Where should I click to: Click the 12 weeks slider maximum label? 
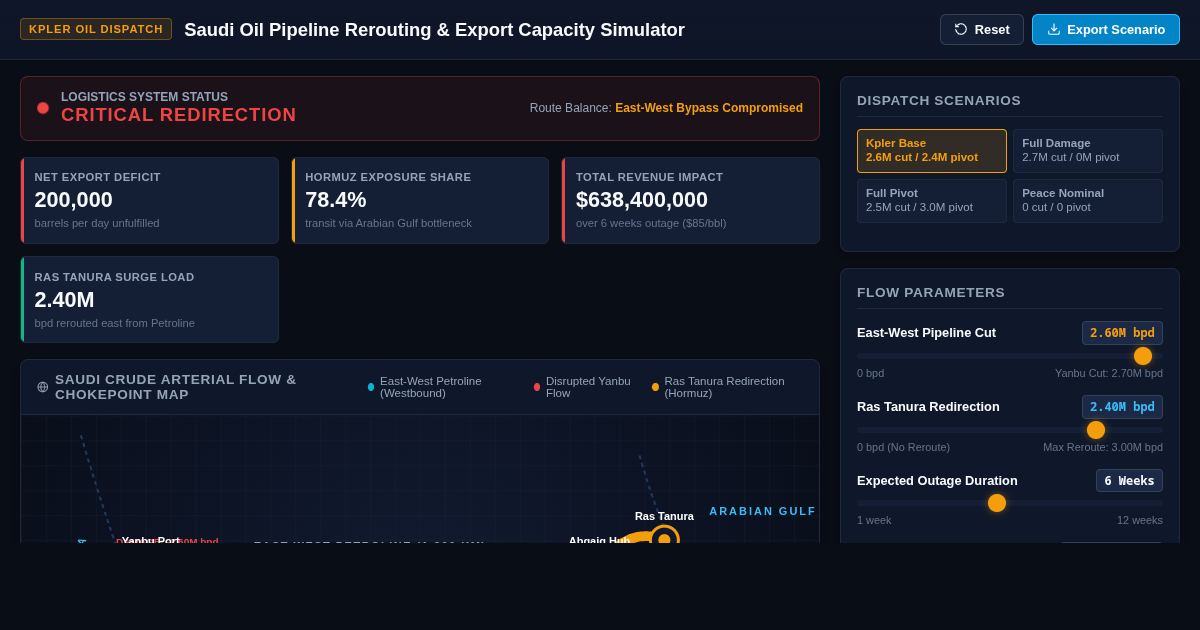(1140, 520)
